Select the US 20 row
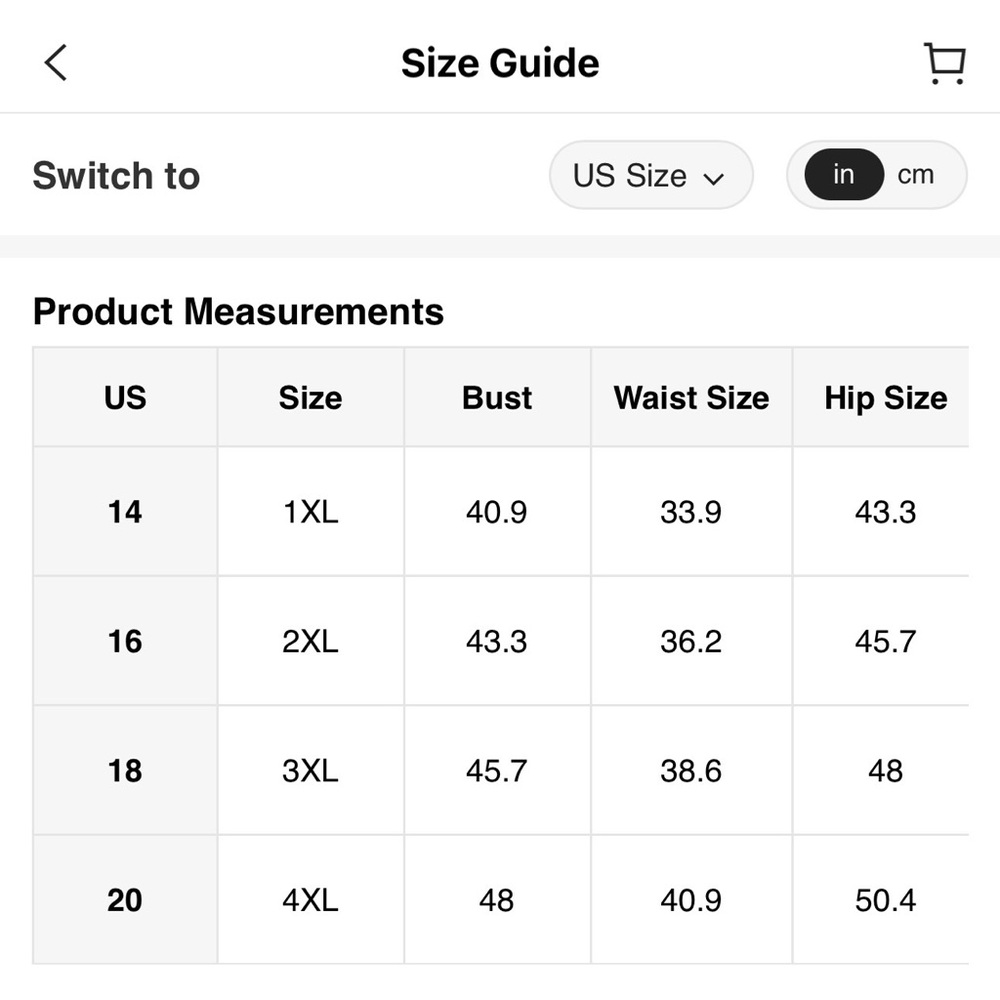The height and width of the screenshot is (1000, 1000). coord(125,900)
